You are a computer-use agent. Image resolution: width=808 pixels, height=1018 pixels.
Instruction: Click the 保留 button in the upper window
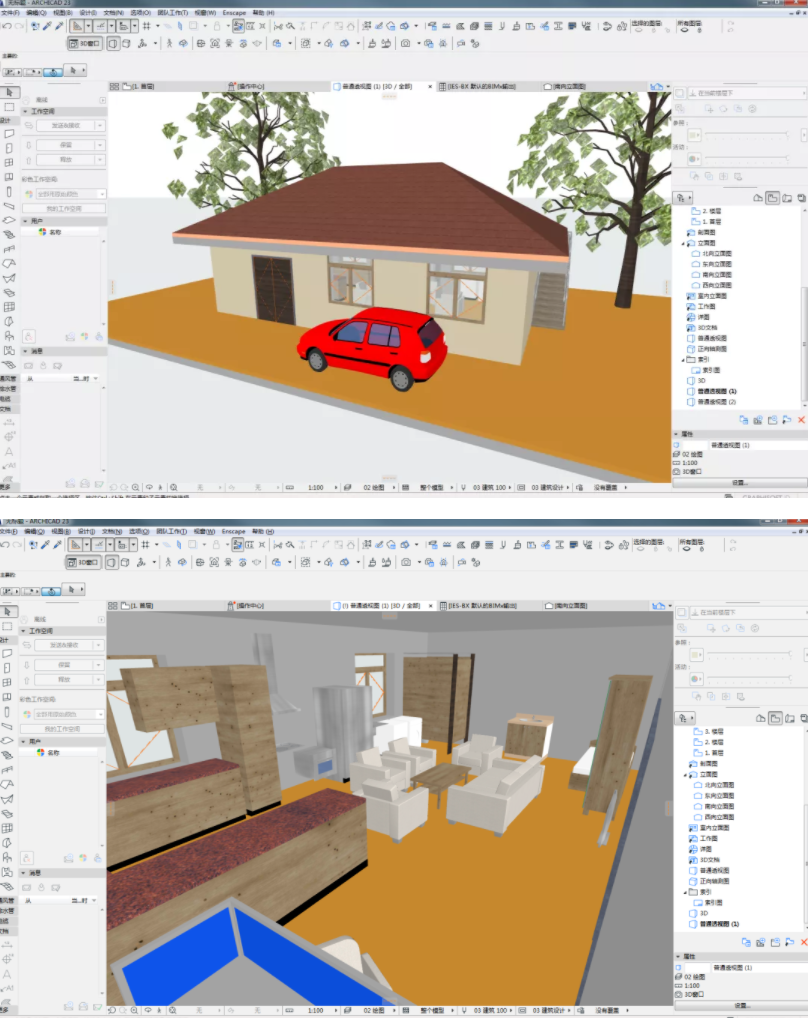click(x=66, y=145)
